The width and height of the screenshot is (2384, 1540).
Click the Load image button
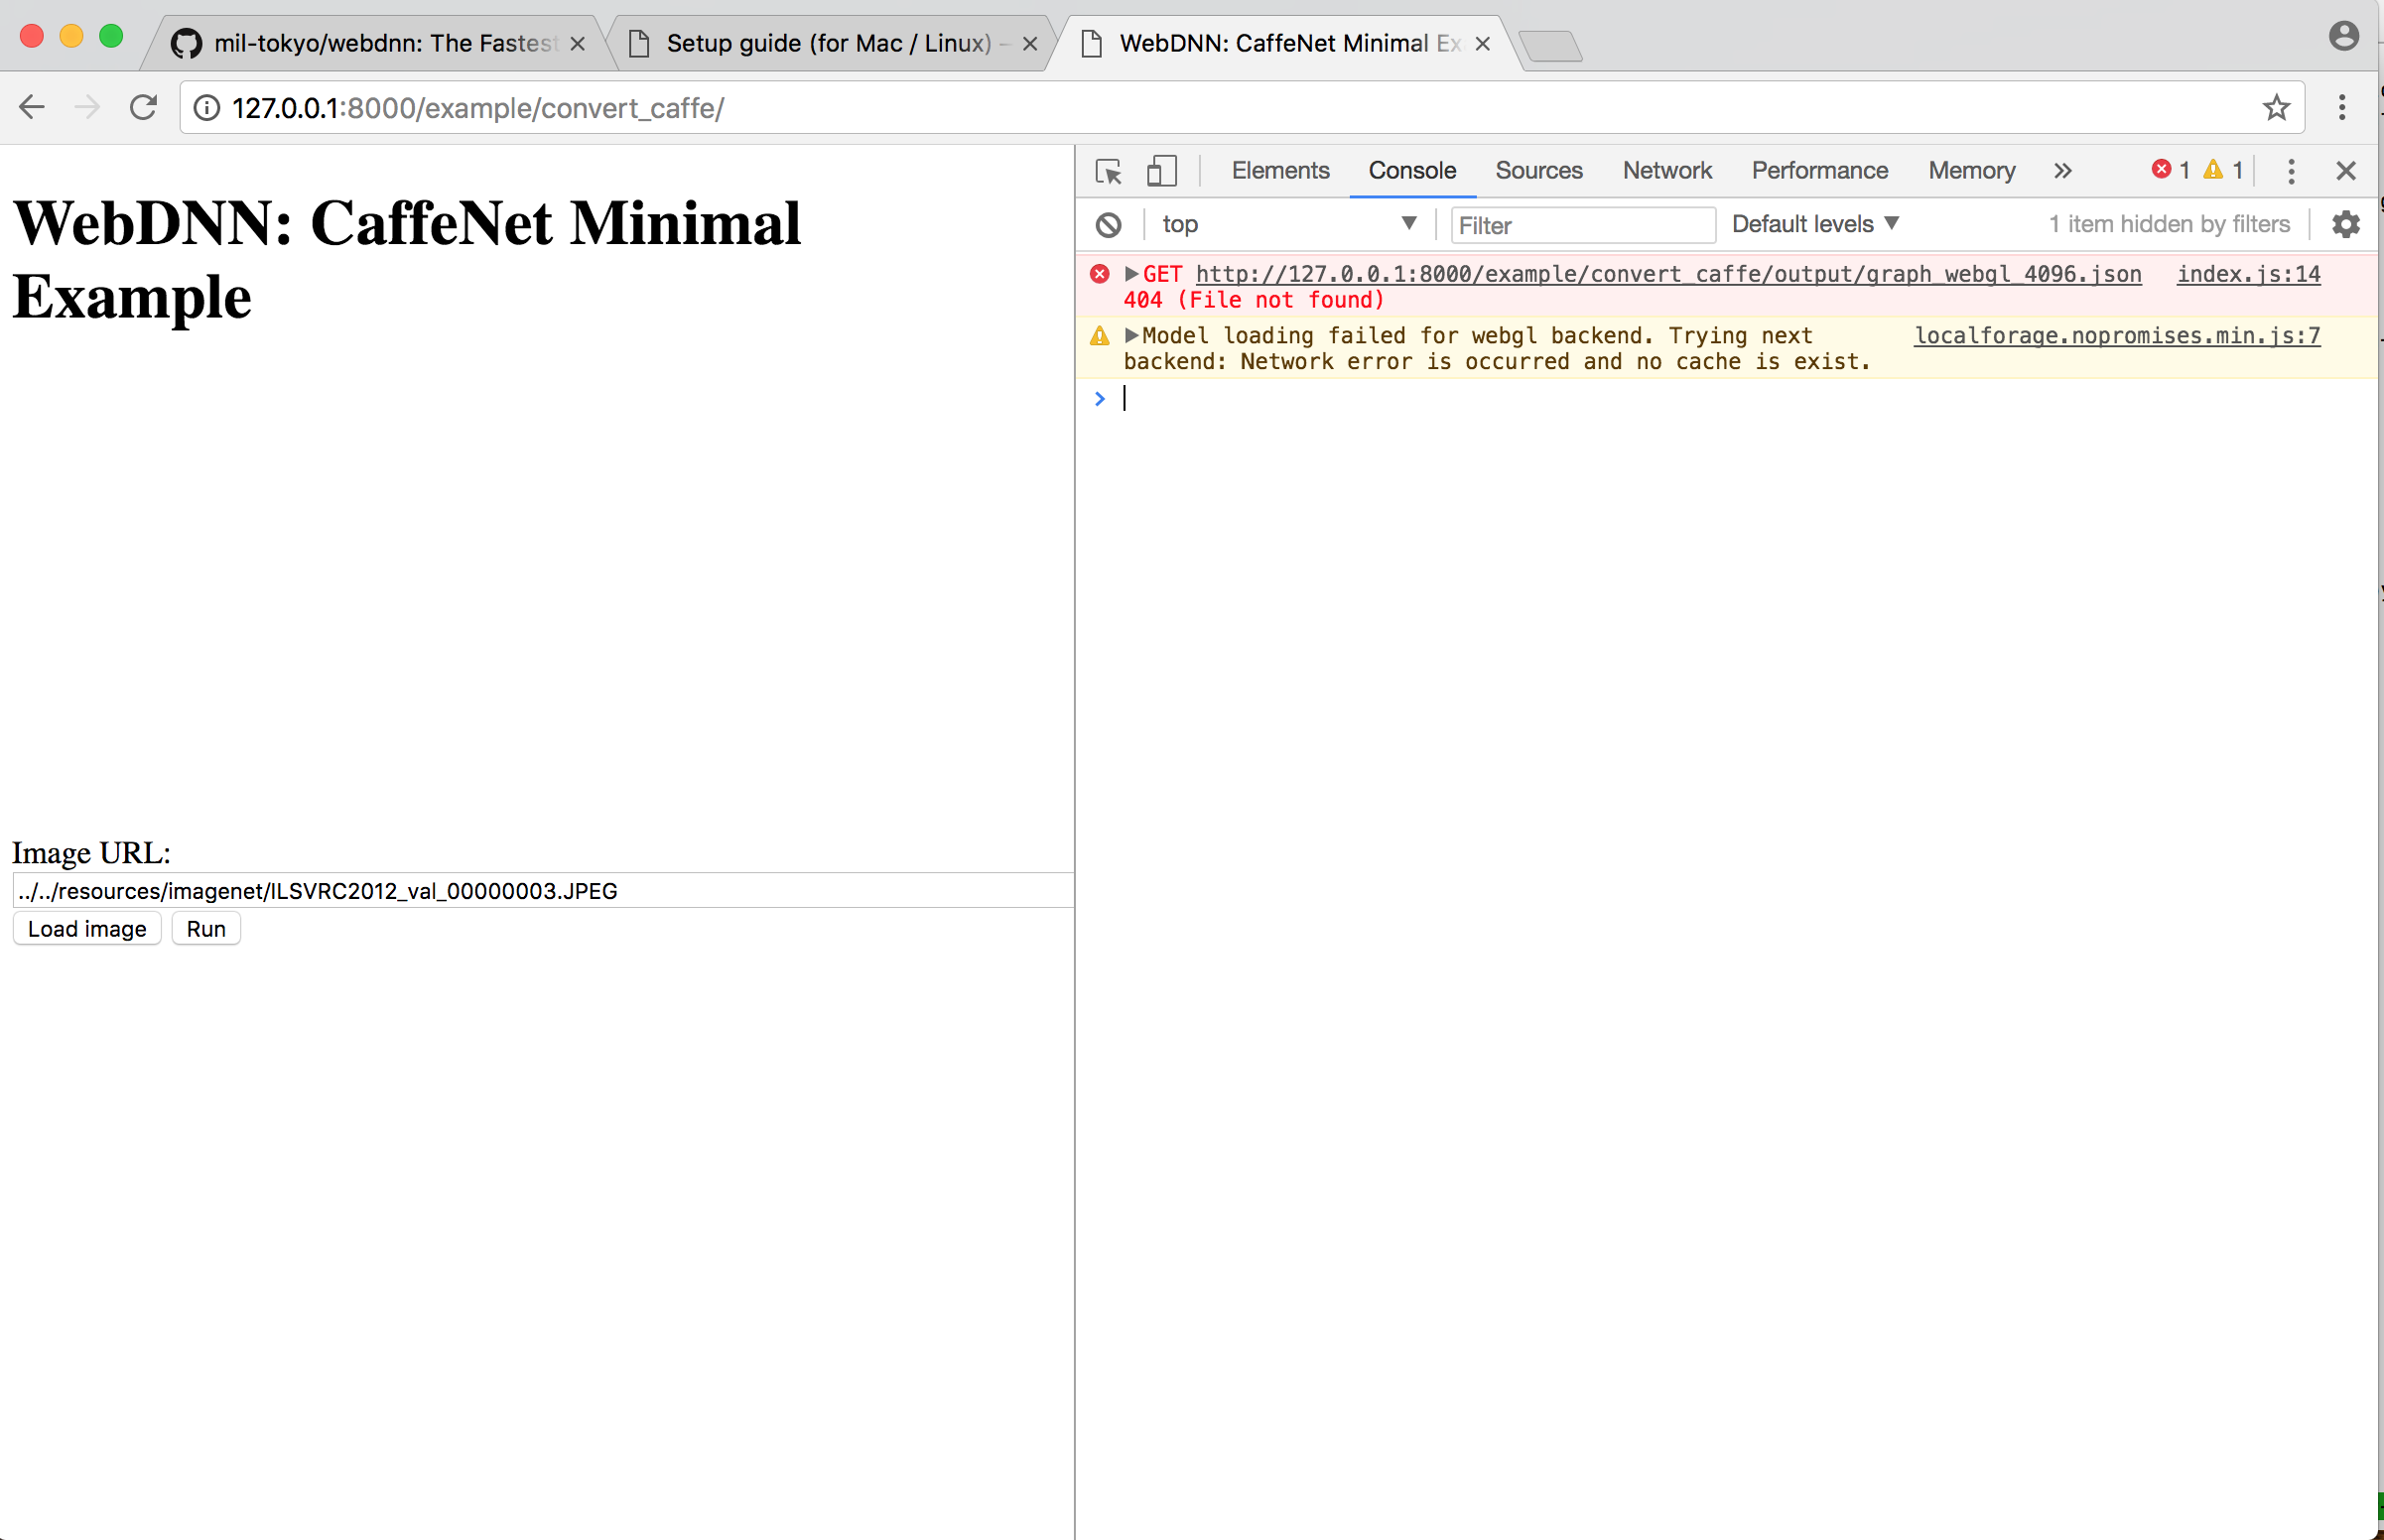87,929
